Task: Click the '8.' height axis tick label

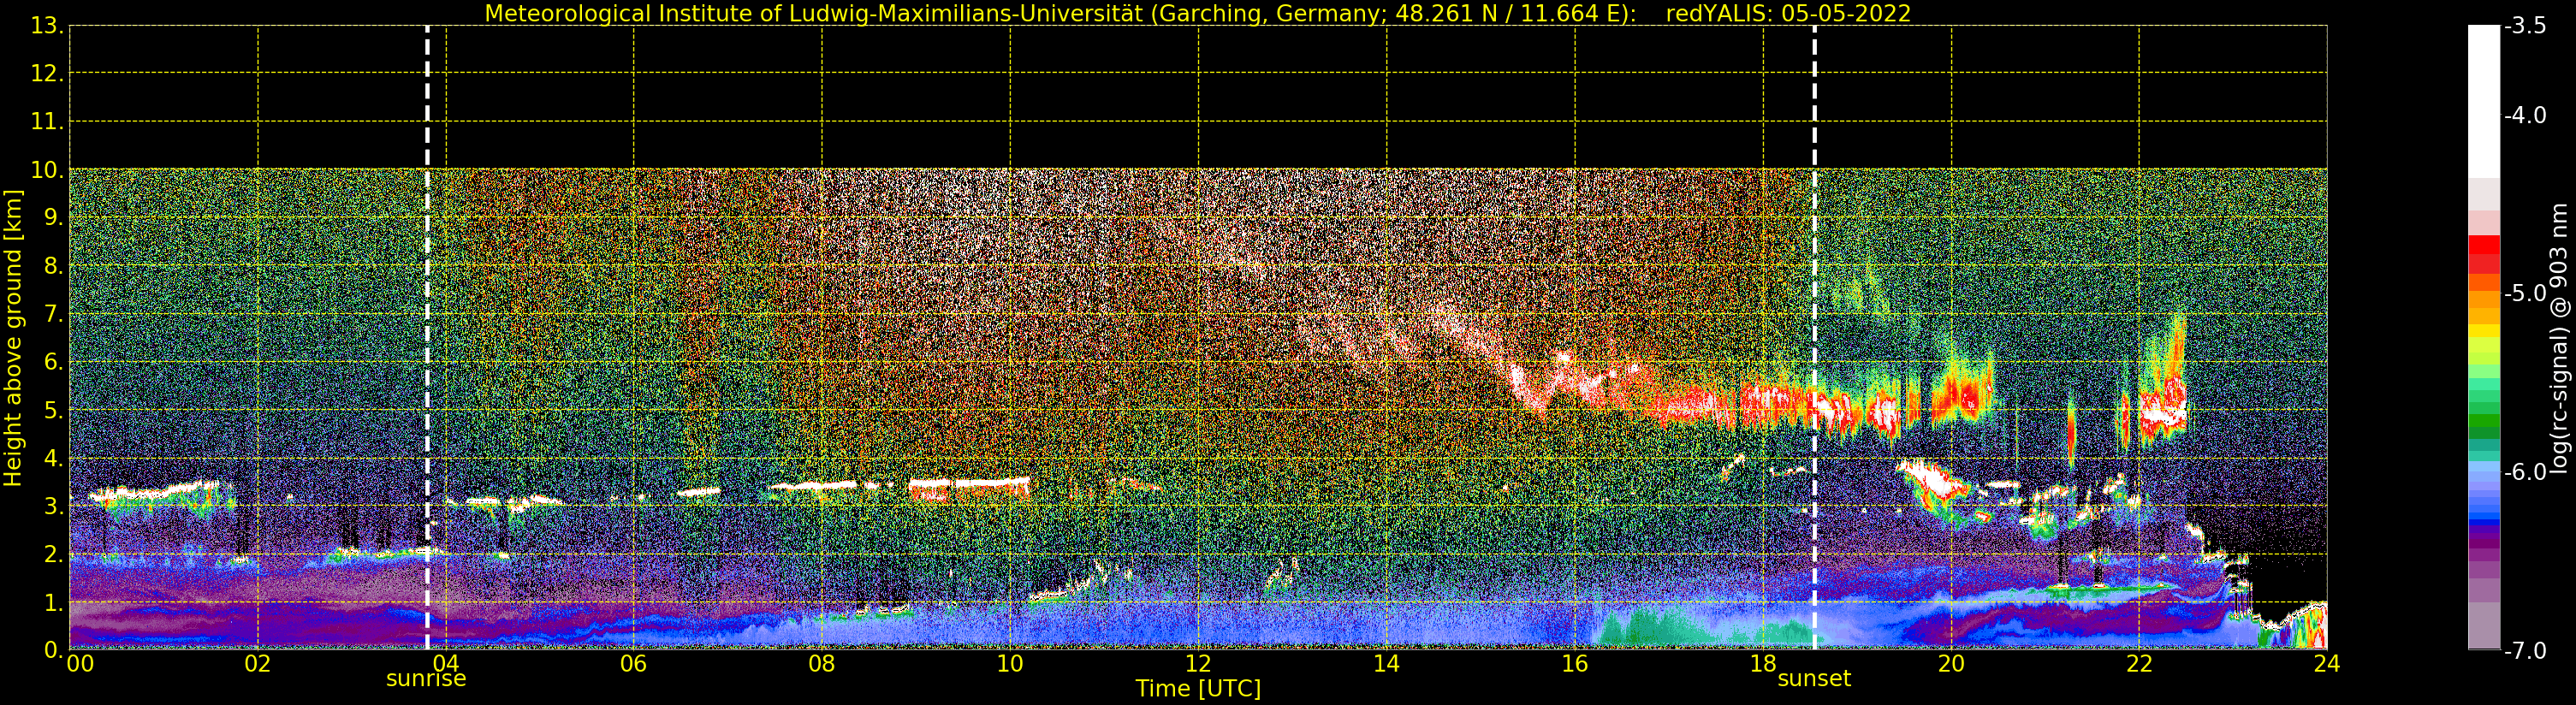Action: [x=54, y=267]
